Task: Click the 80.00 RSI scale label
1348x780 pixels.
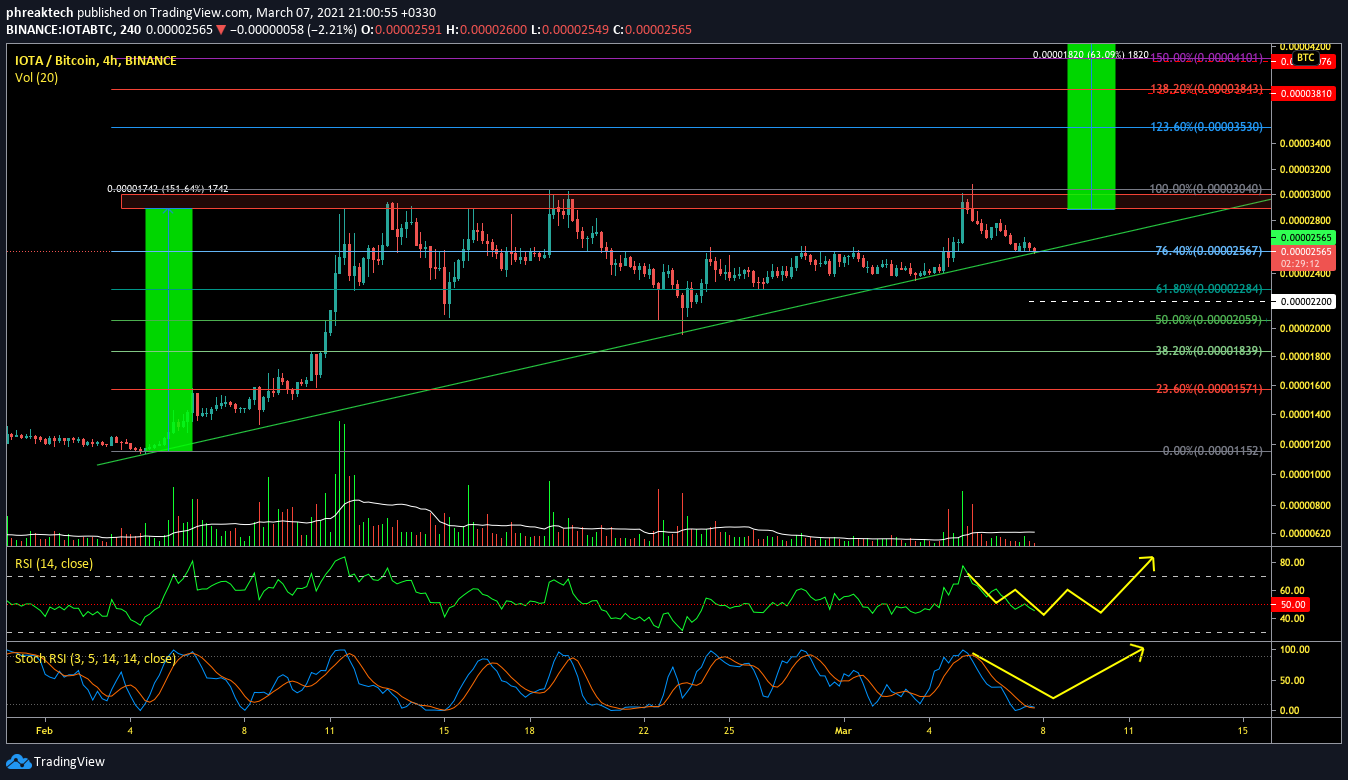Action: (x=1293, y=563)
